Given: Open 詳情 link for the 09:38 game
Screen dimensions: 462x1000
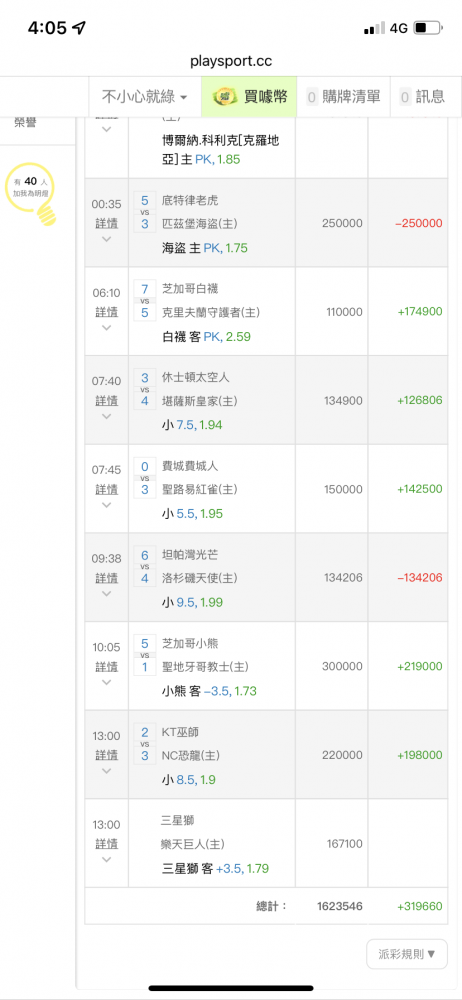Looking at the screenshot, I should 107,578.
